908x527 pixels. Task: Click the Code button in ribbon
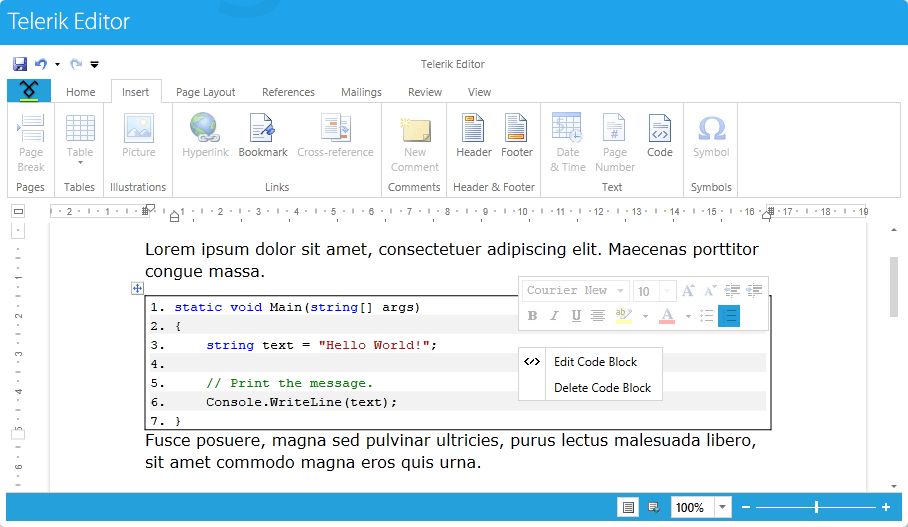(x=660, y=136)
